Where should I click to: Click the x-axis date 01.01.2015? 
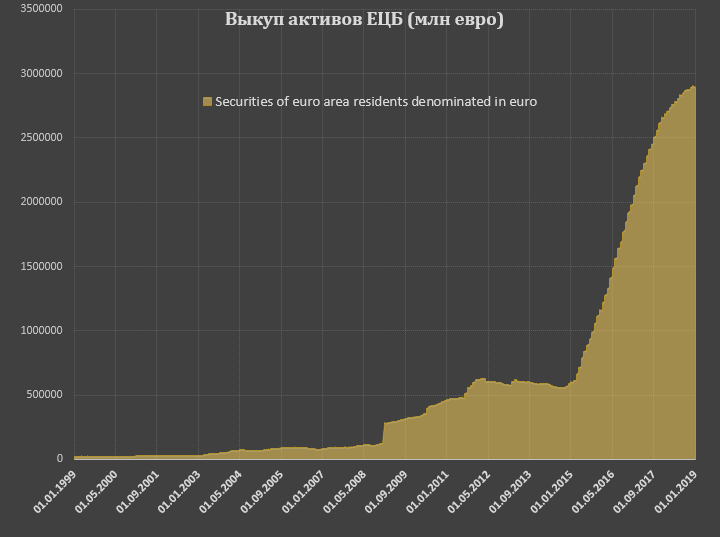551,491
